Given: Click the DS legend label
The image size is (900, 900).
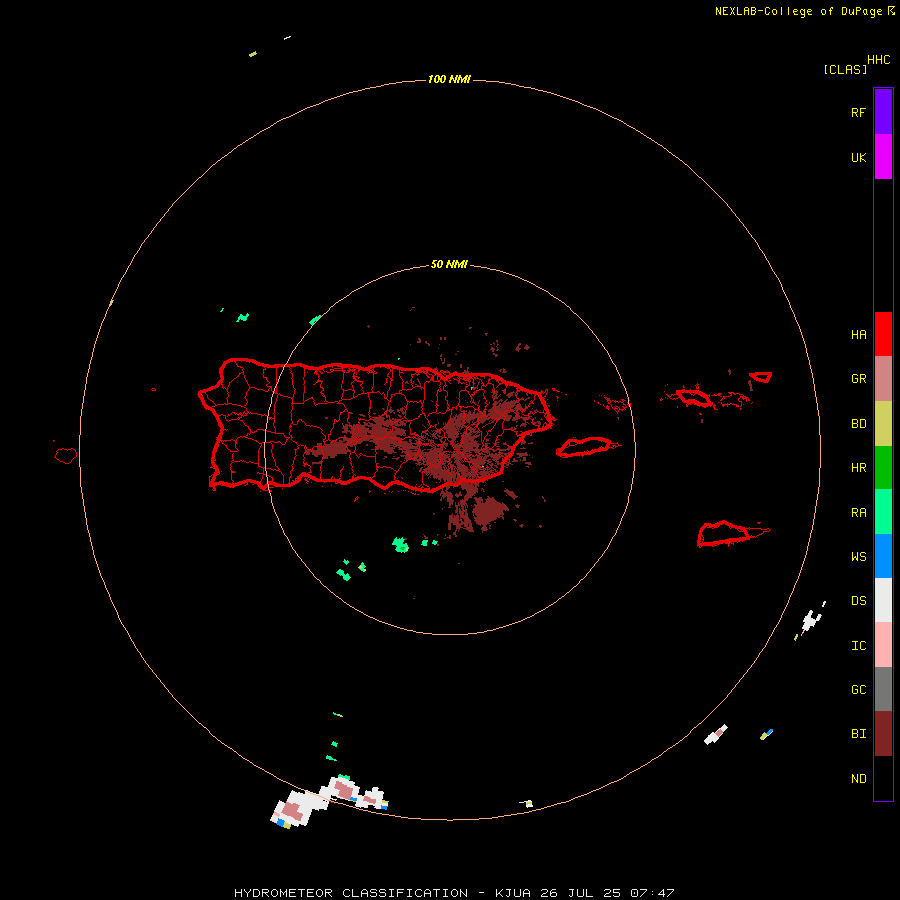Looking at the screenshot, I should [x=858, y=600].
